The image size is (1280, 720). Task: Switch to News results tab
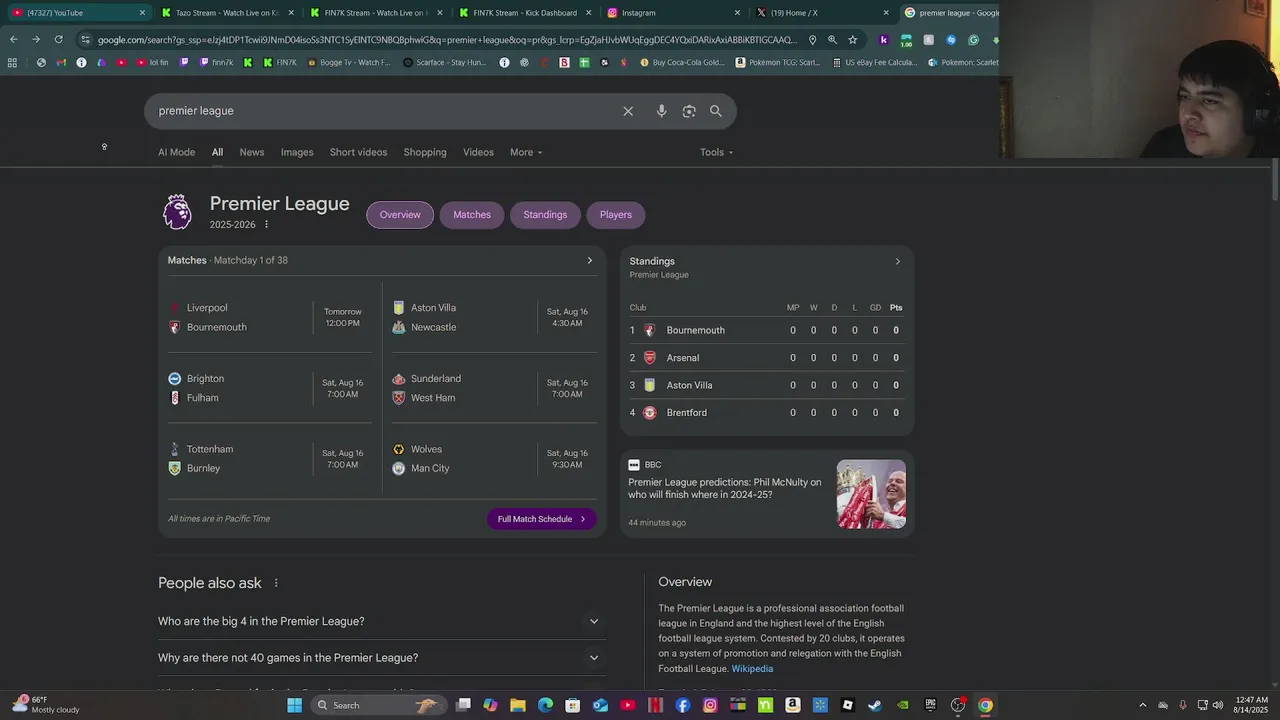click(252, 152)
